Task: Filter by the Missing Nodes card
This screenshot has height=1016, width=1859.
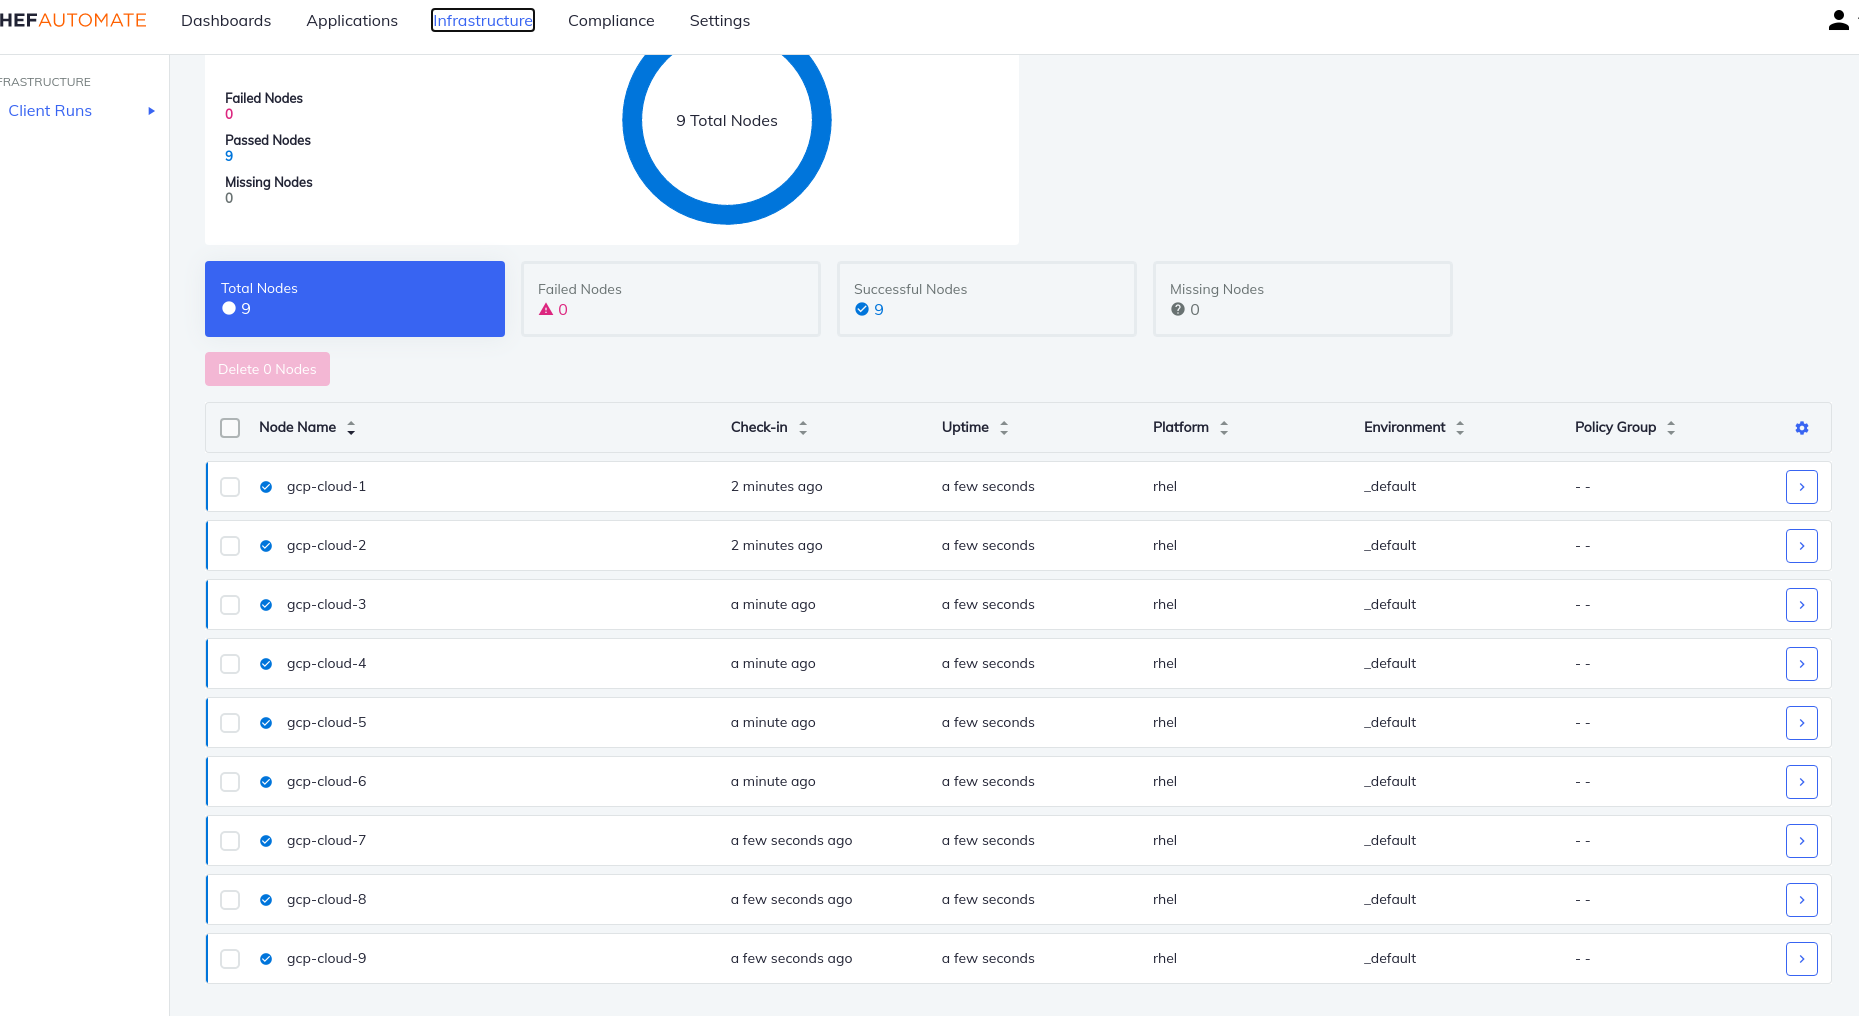Action: click(1303, 299)
